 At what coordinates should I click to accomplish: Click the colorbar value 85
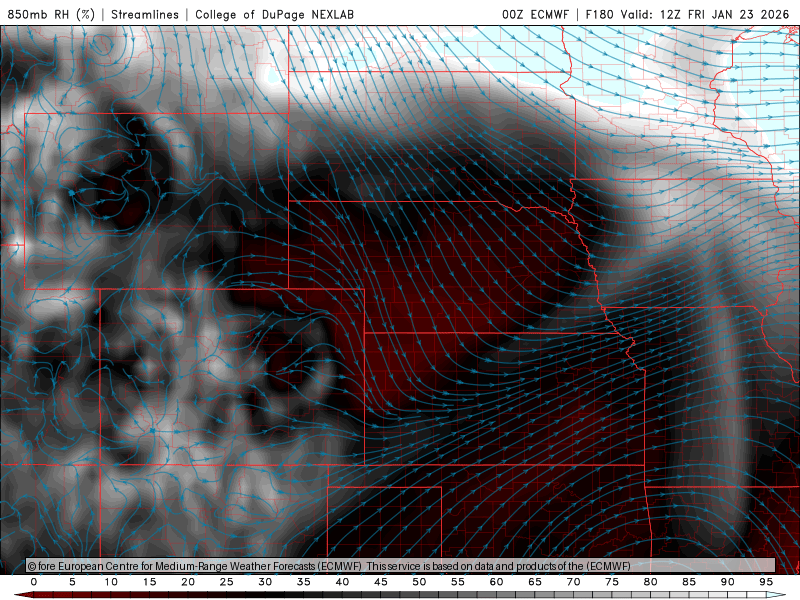pyautogui.click(x=689, y=582)
